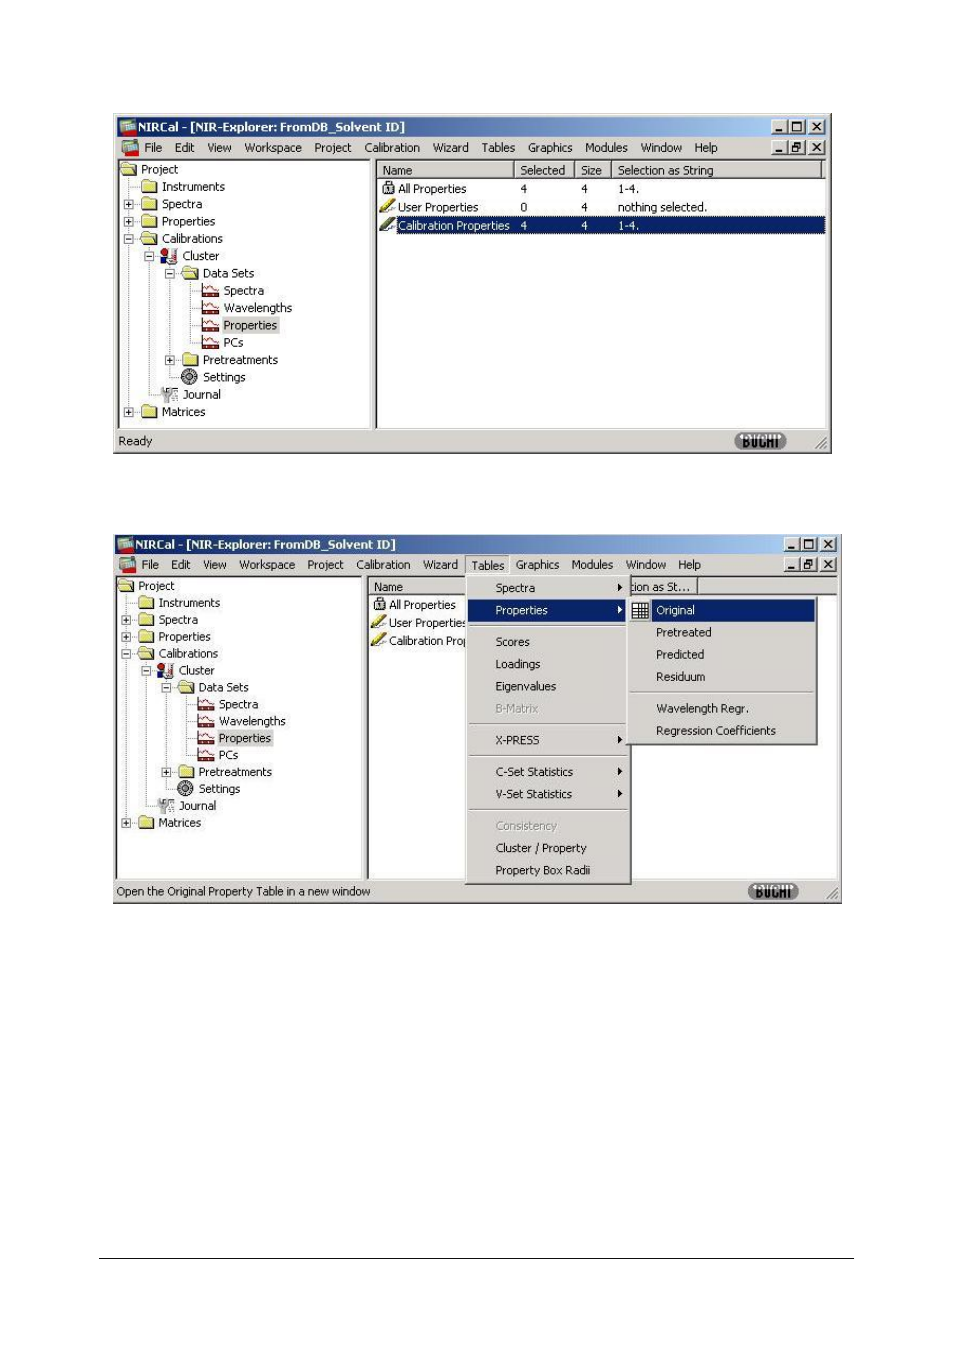Viewport: 955px width, 1350px height.
Task: Select Eigenvalues in Tables menu
Action: click(x=526, y=686)
